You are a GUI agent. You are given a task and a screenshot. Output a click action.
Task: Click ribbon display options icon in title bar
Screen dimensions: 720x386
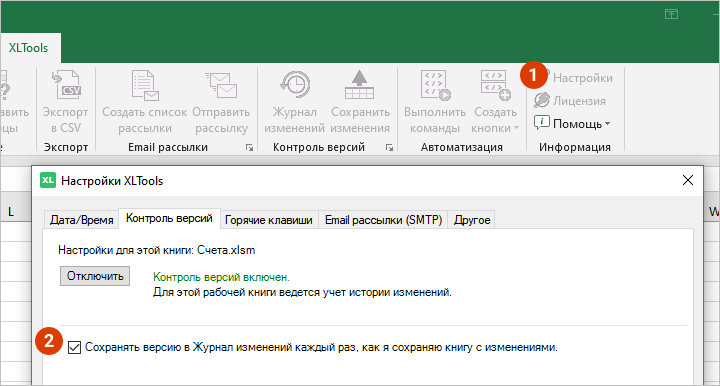(671, 14)
